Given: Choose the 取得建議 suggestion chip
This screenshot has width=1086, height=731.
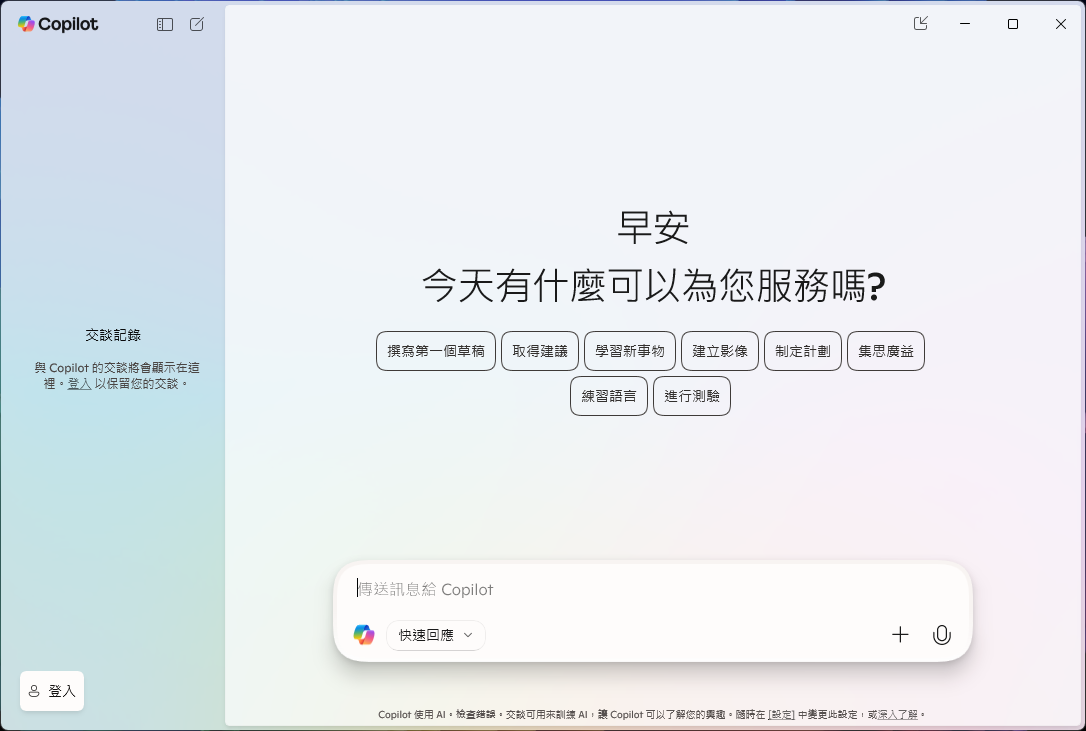Looking at the screenshot, I should click(x=540, y=351).
